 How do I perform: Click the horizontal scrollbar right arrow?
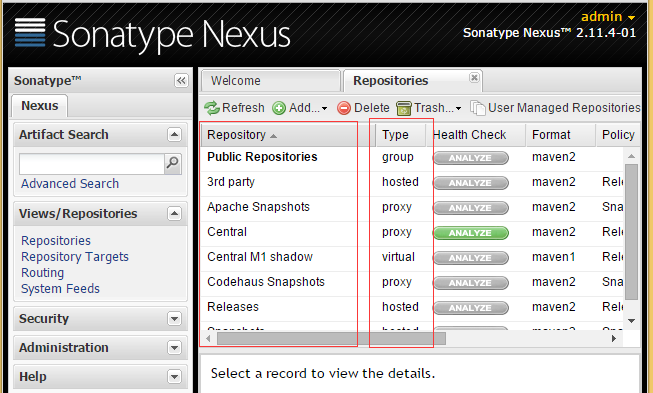click(x=614, y=338)
